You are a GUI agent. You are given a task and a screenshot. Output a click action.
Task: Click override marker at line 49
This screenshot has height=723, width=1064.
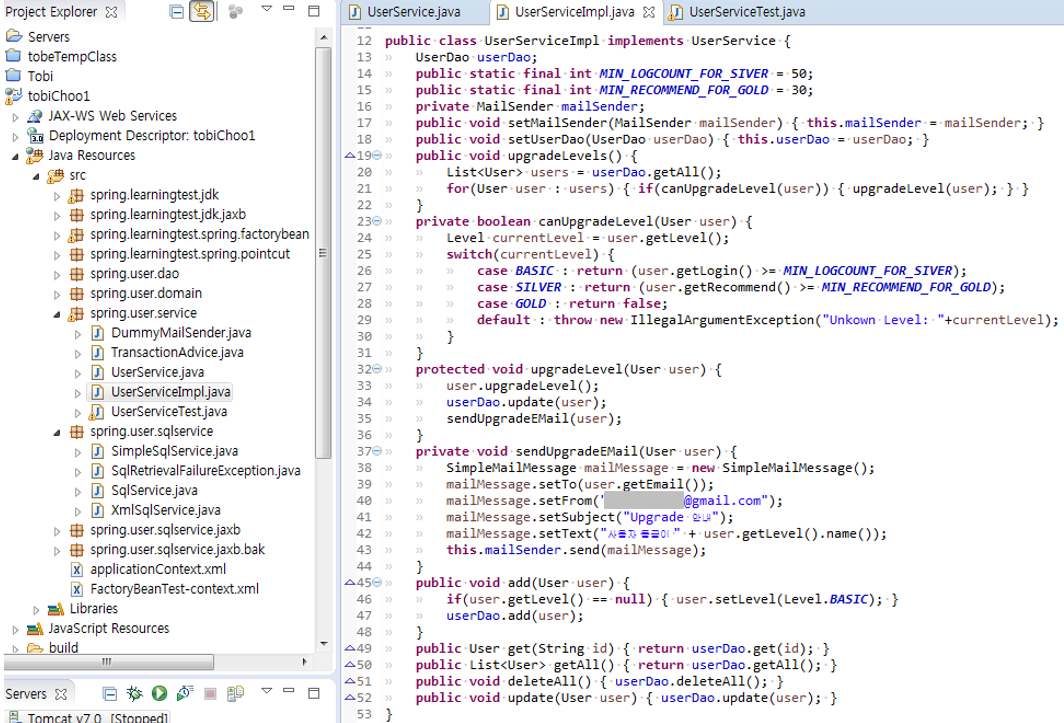point(350,648)
